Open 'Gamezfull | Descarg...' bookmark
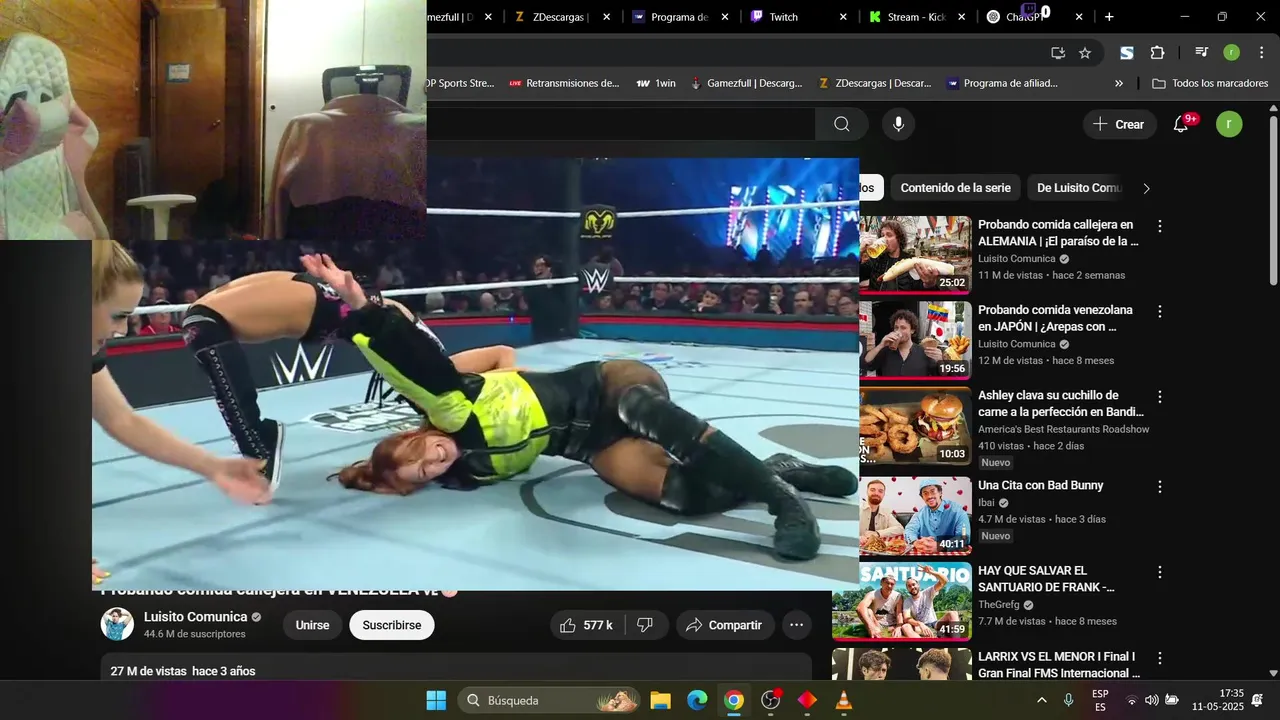 pos(746,83)
